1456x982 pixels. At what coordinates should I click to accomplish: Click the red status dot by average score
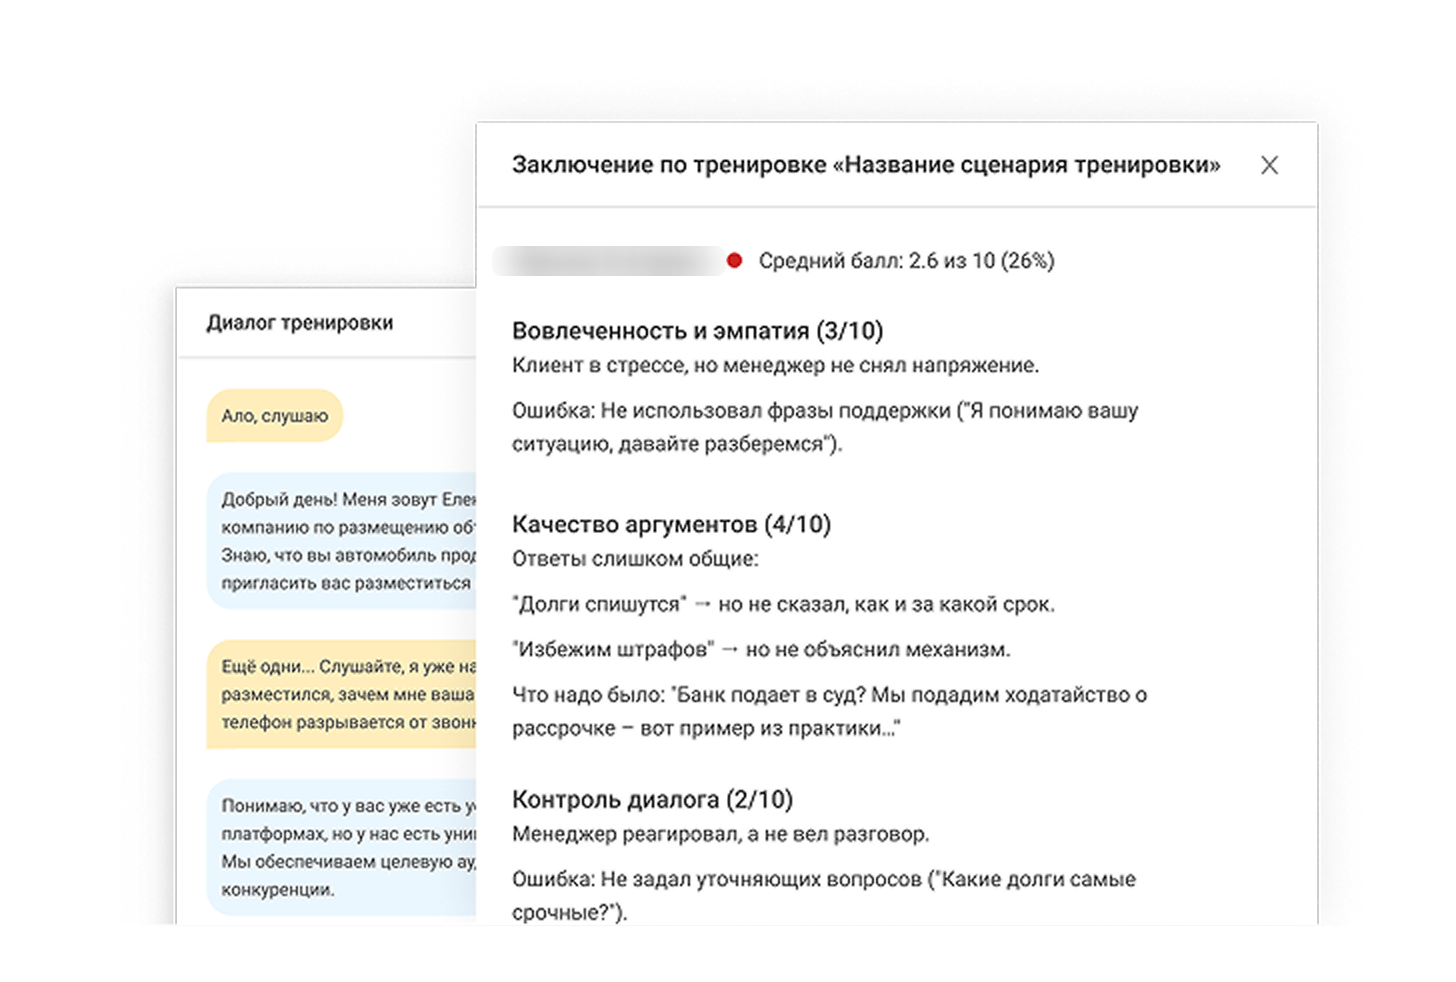coord(734,261)
